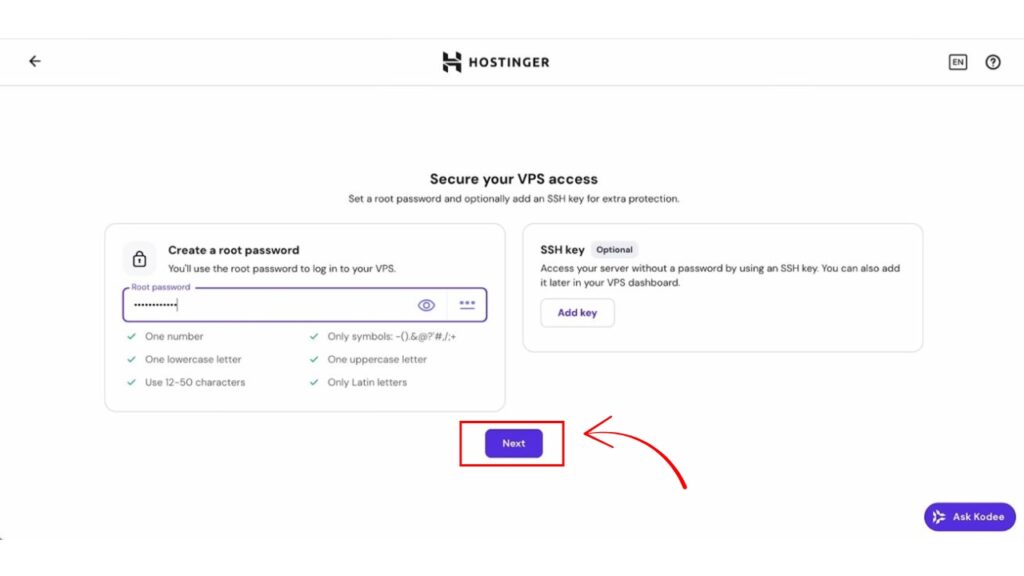This screenshot has height=576, width=1024.
Task: Click the Optional badge next to SSH key
Action: click(614, 250)
